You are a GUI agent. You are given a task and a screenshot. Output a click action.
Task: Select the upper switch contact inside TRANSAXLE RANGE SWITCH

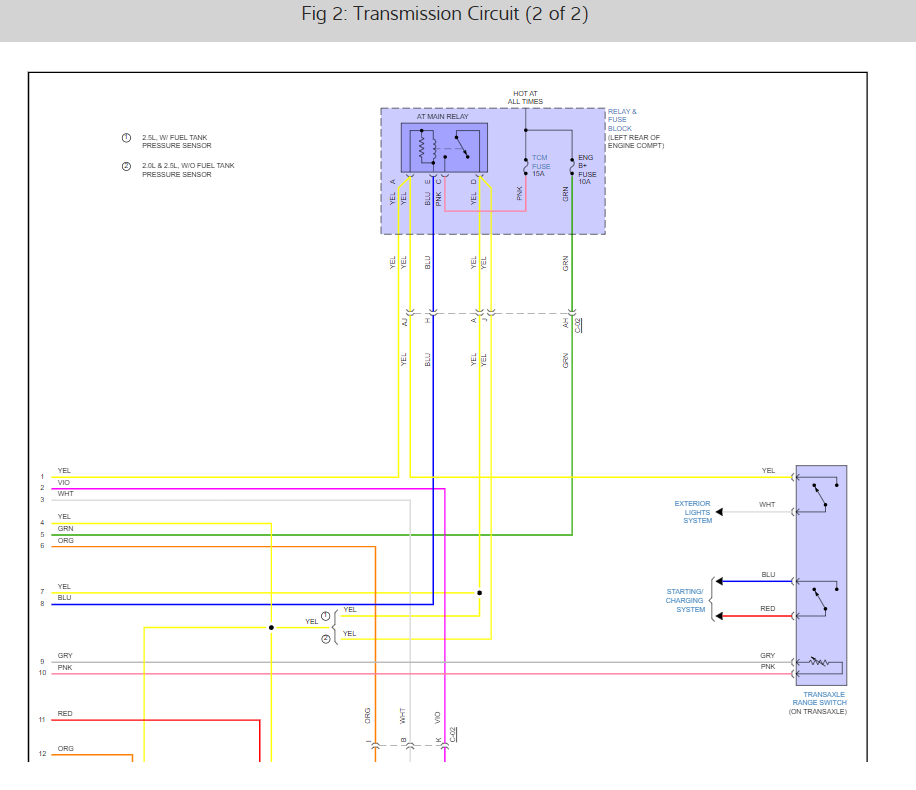(820, 494)
